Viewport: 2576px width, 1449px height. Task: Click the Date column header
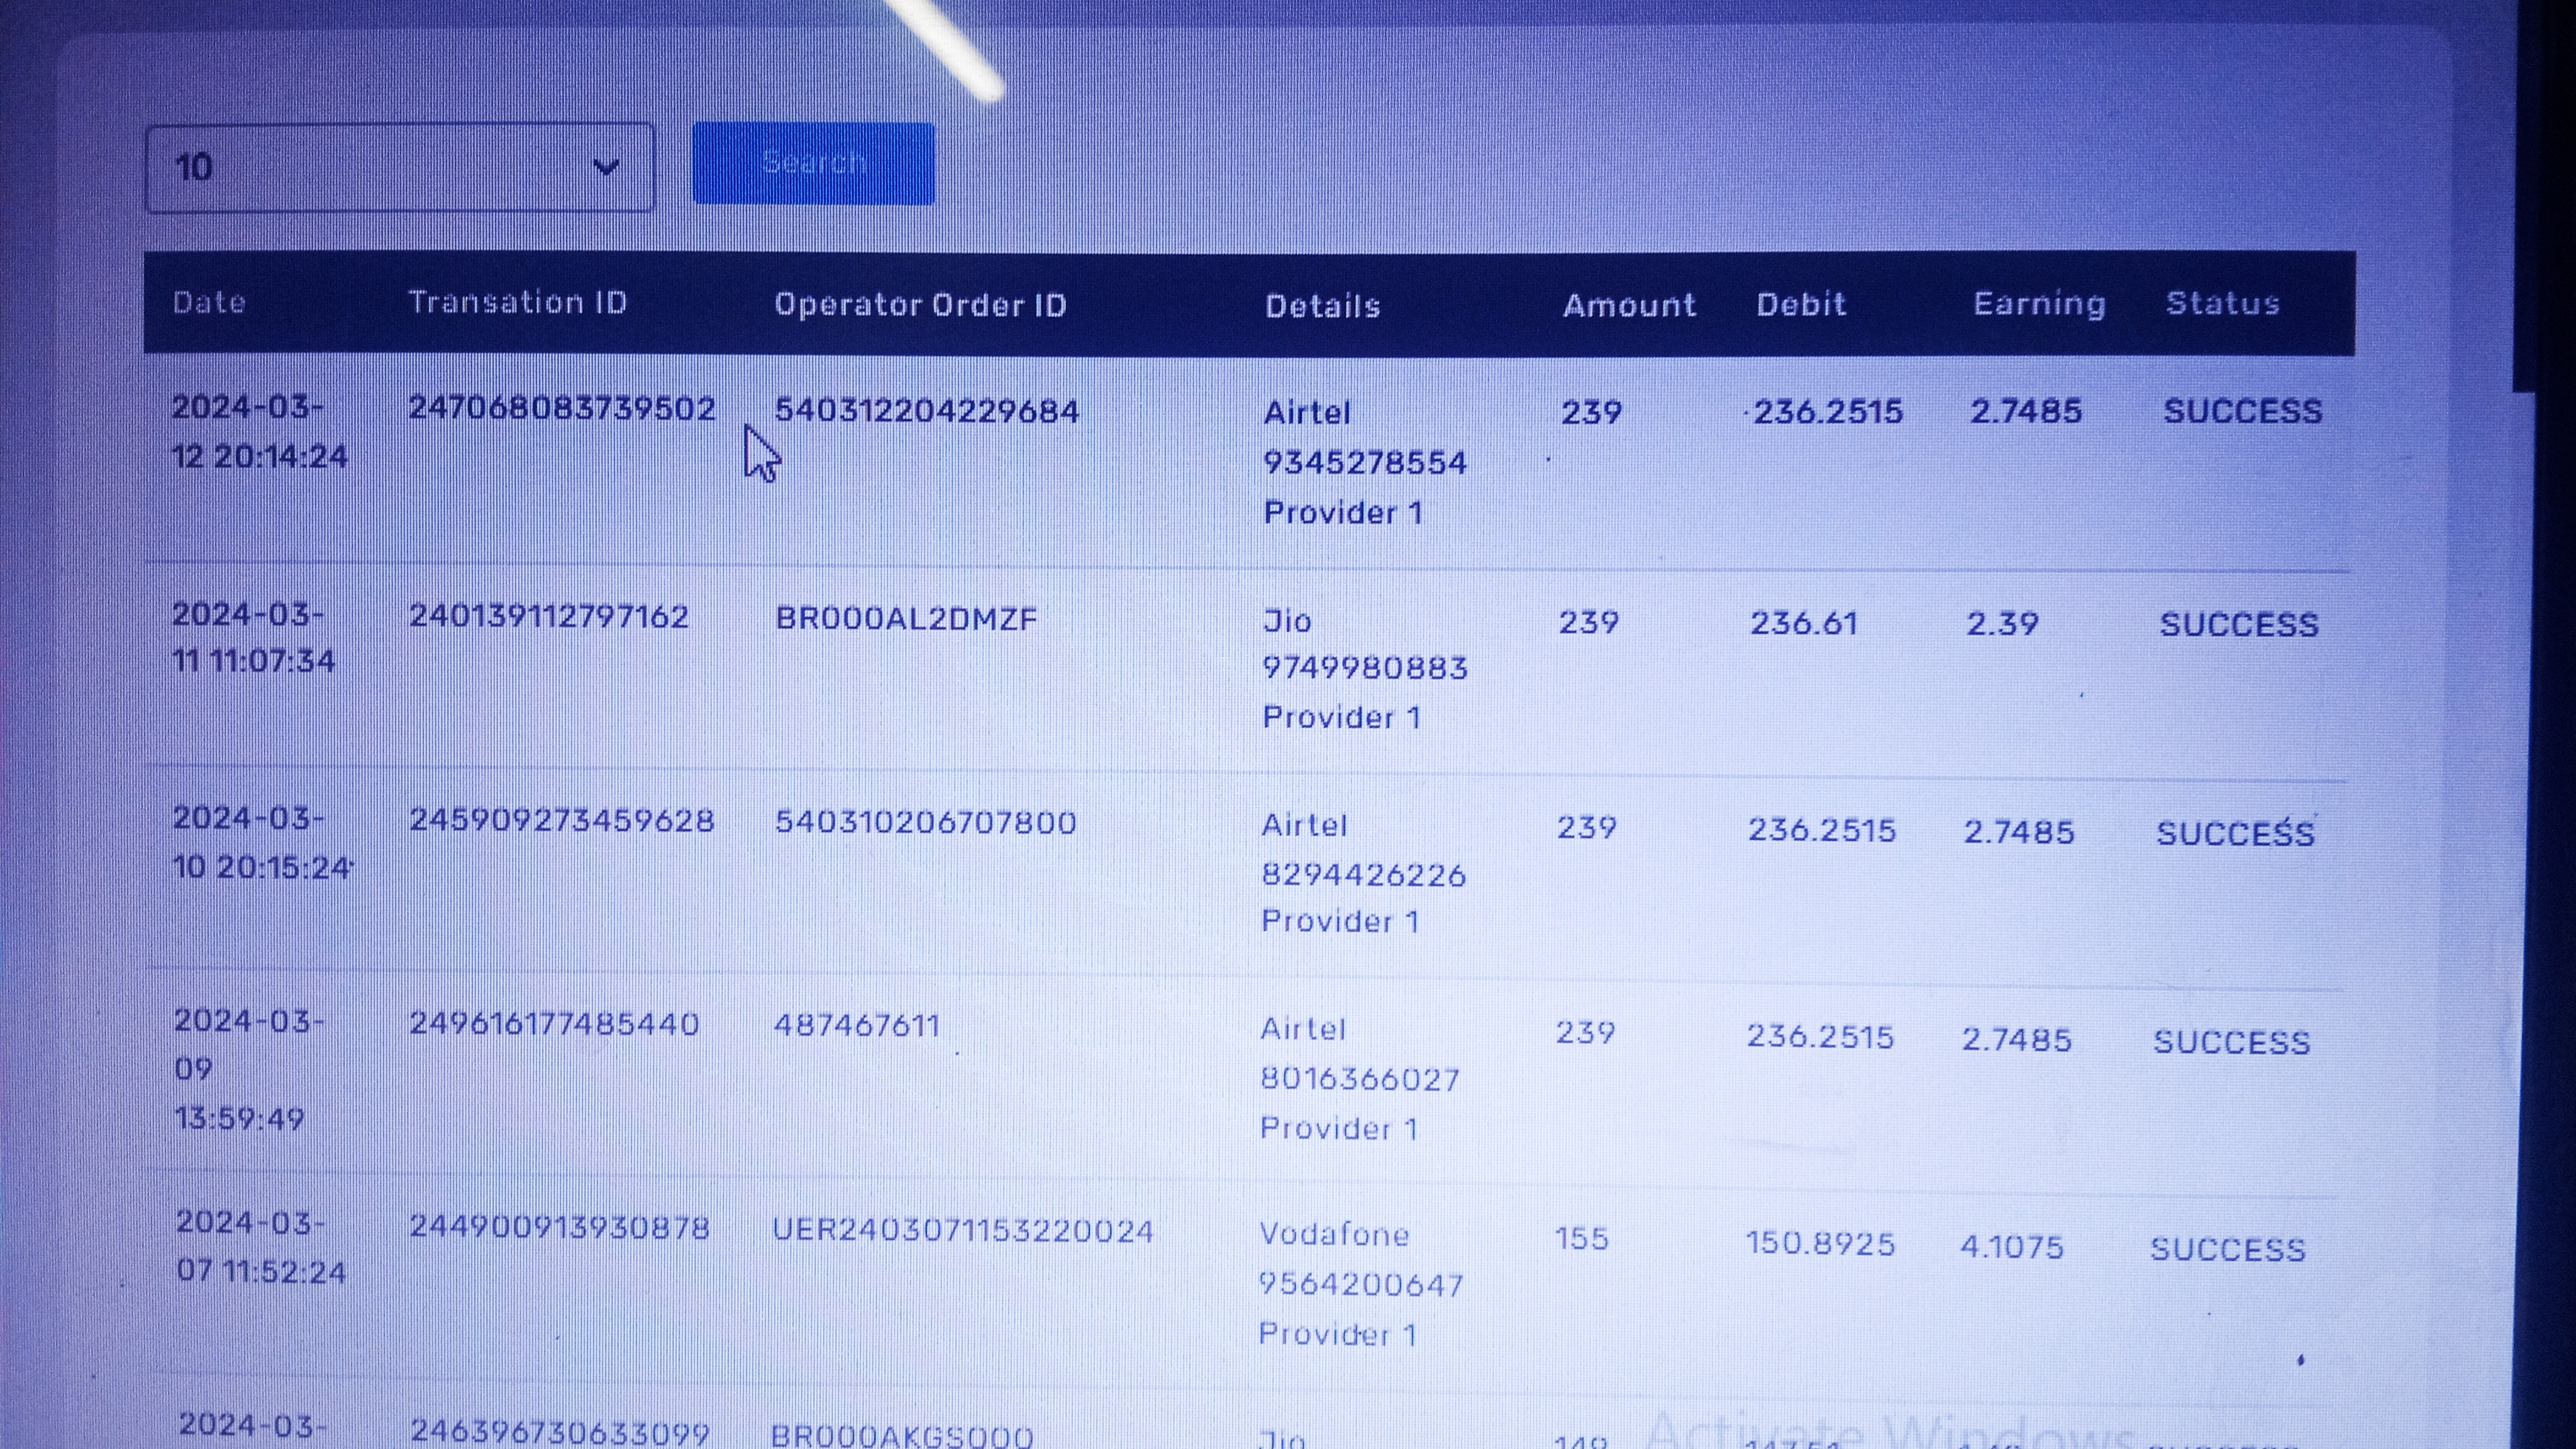[x=209, y=303]
